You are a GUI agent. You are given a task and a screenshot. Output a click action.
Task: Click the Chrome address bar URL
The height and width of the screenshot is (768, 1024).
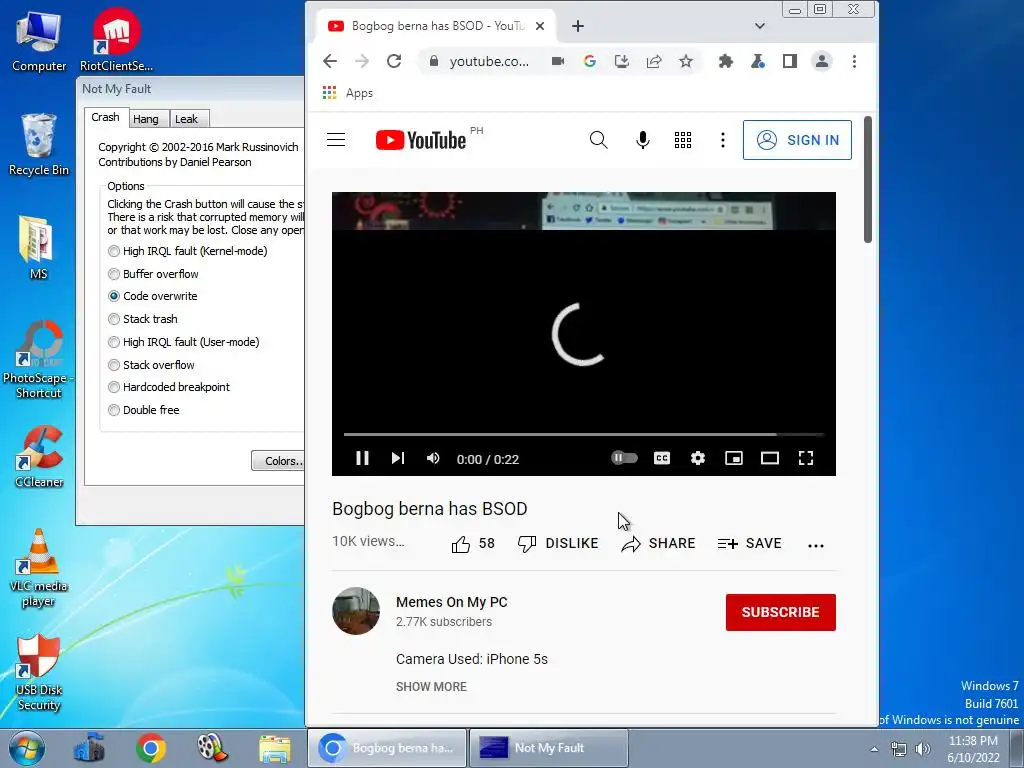pyautogui.click(x=489, y=61)
